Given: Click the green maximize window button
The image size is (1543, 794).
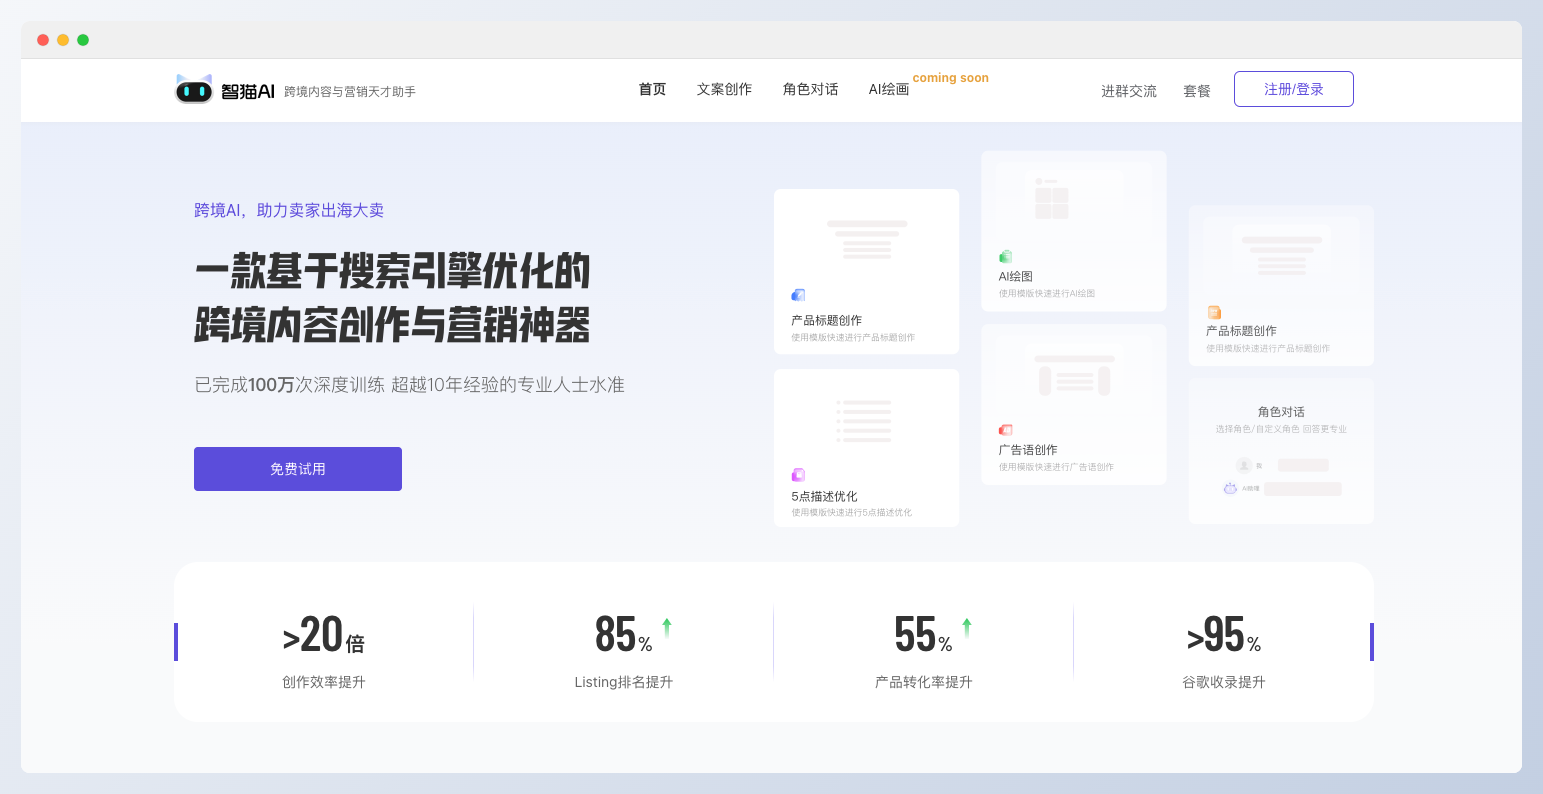Looking at the screenshot, I should click(83, 40).
